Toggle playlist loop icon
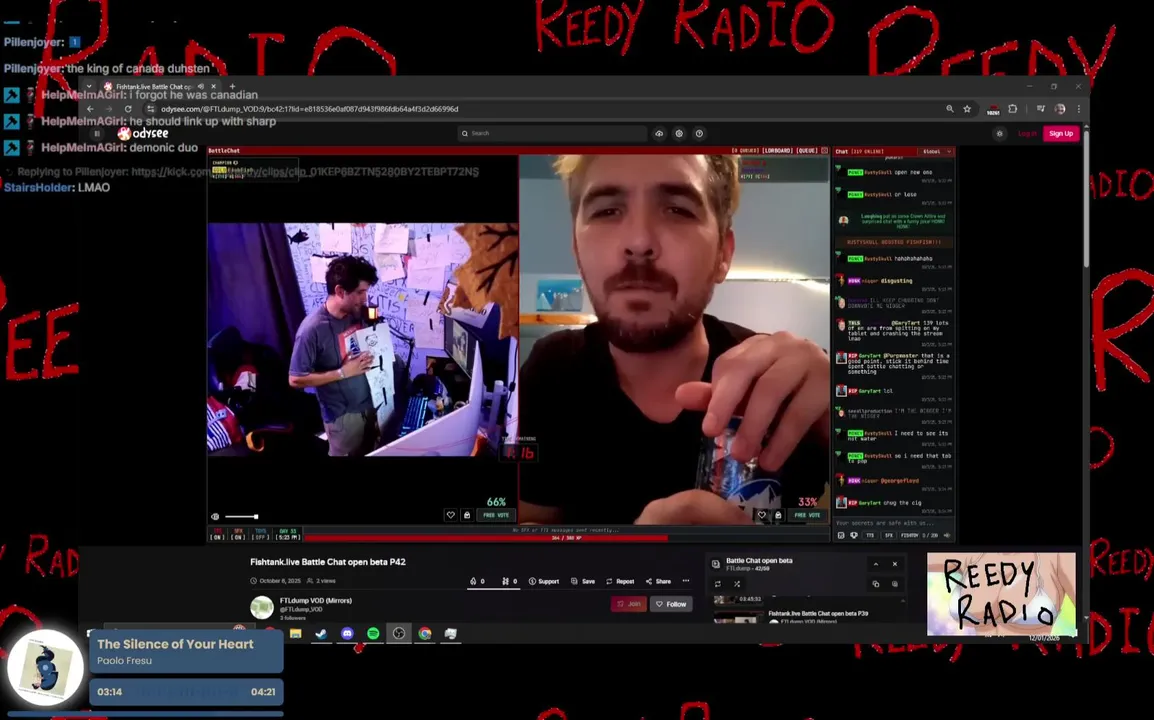1154x720 pixels. pos(718,584)
